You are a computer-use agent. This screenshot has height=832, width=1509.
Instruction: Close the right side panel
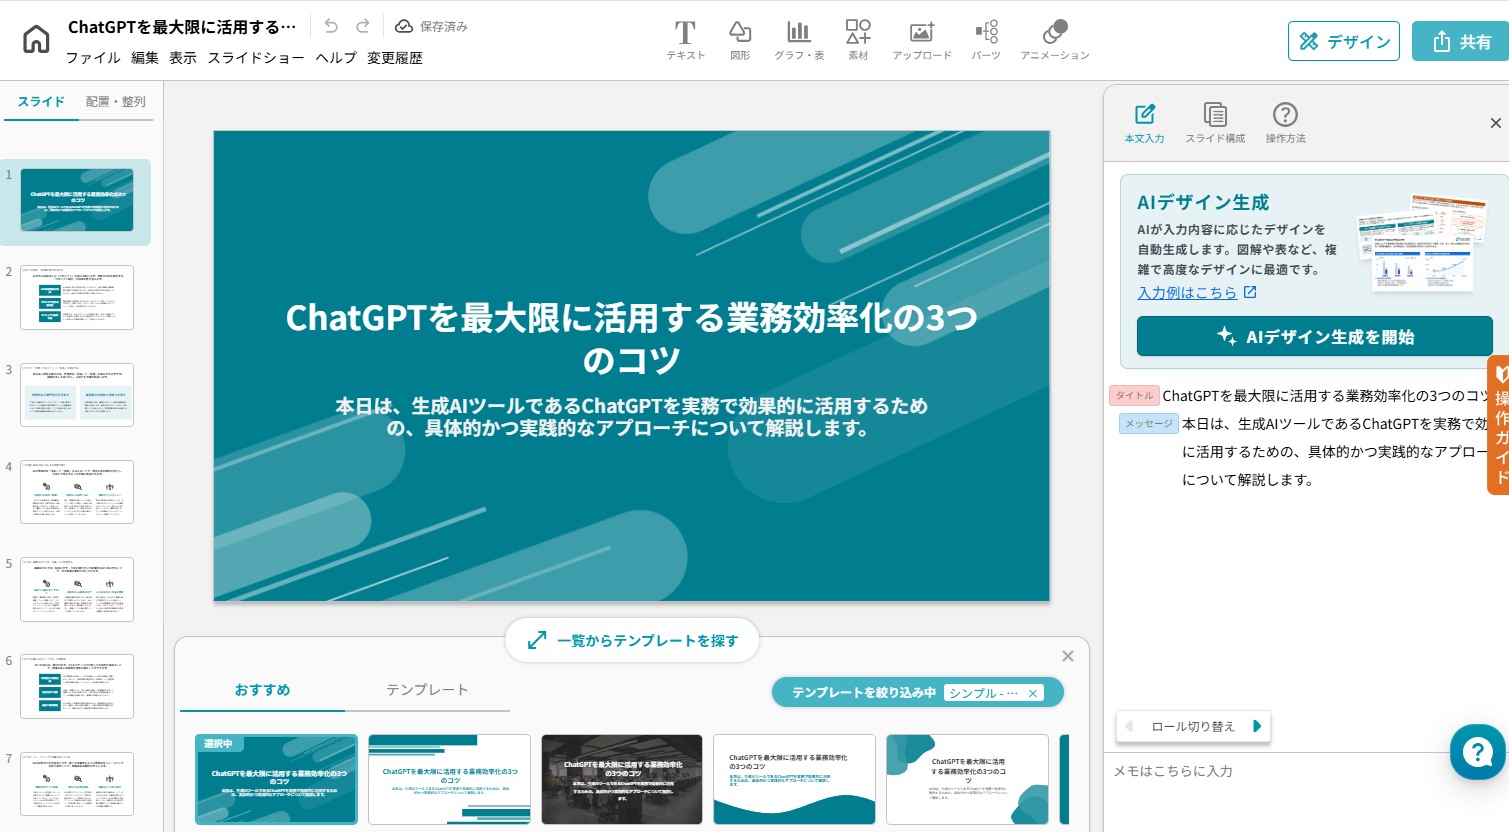tap(1495, 123)
